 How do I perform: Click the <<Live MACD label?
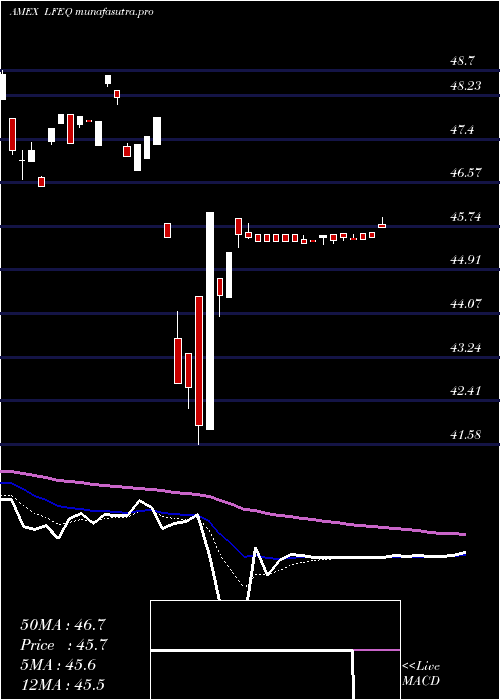coord(421,674)
